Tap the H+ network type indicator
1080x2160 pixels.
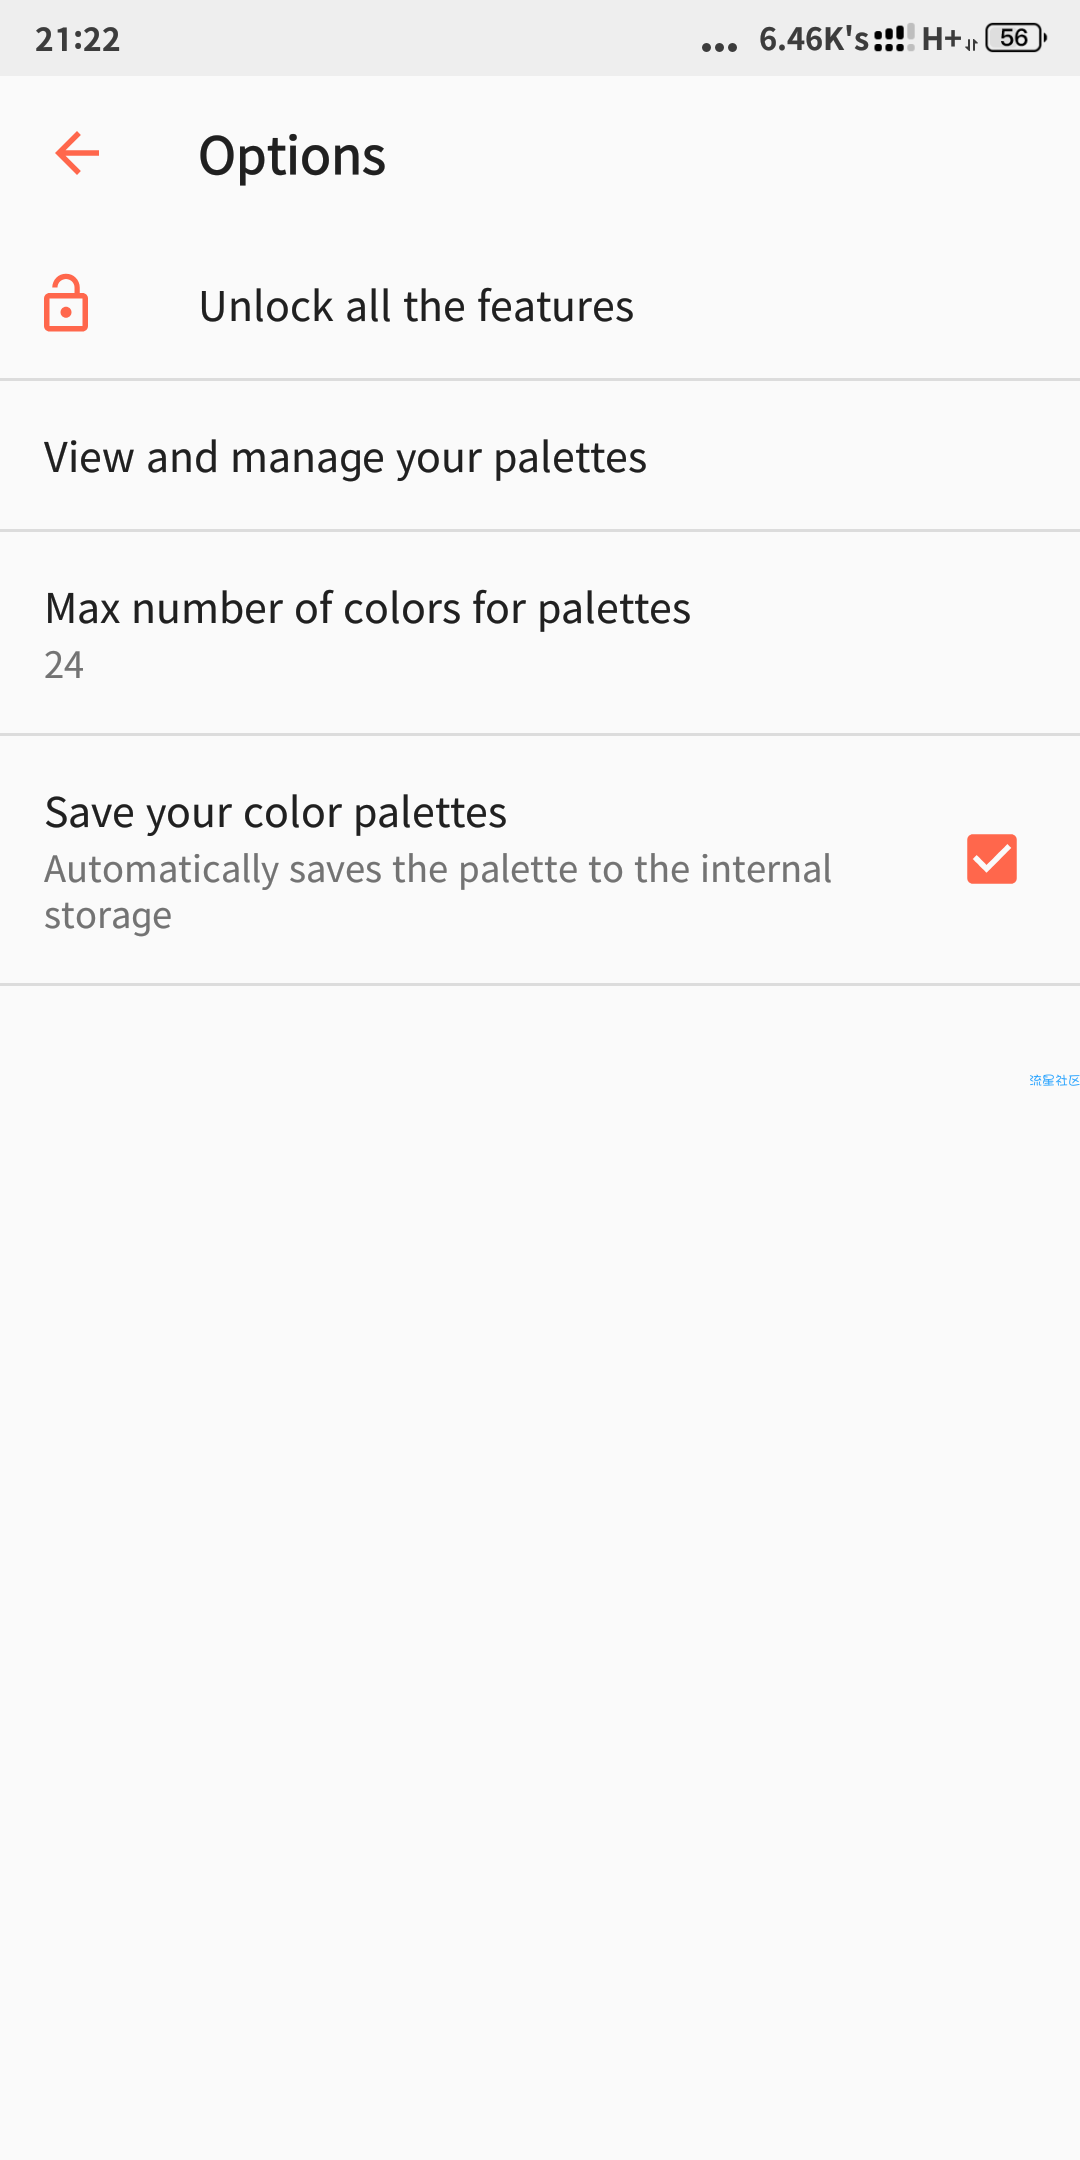pyautogui.click(x=941, y=39)
